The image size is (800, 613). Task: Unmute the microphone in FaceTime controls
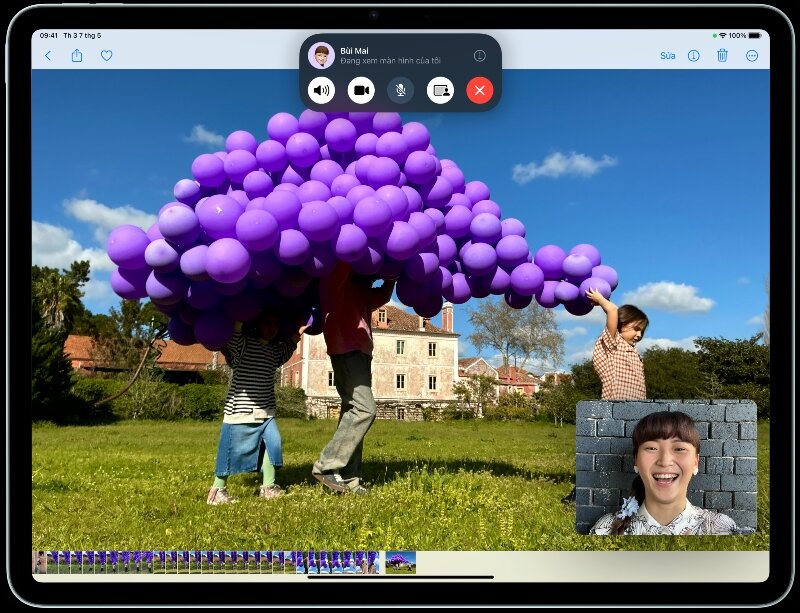pos(400,90)
